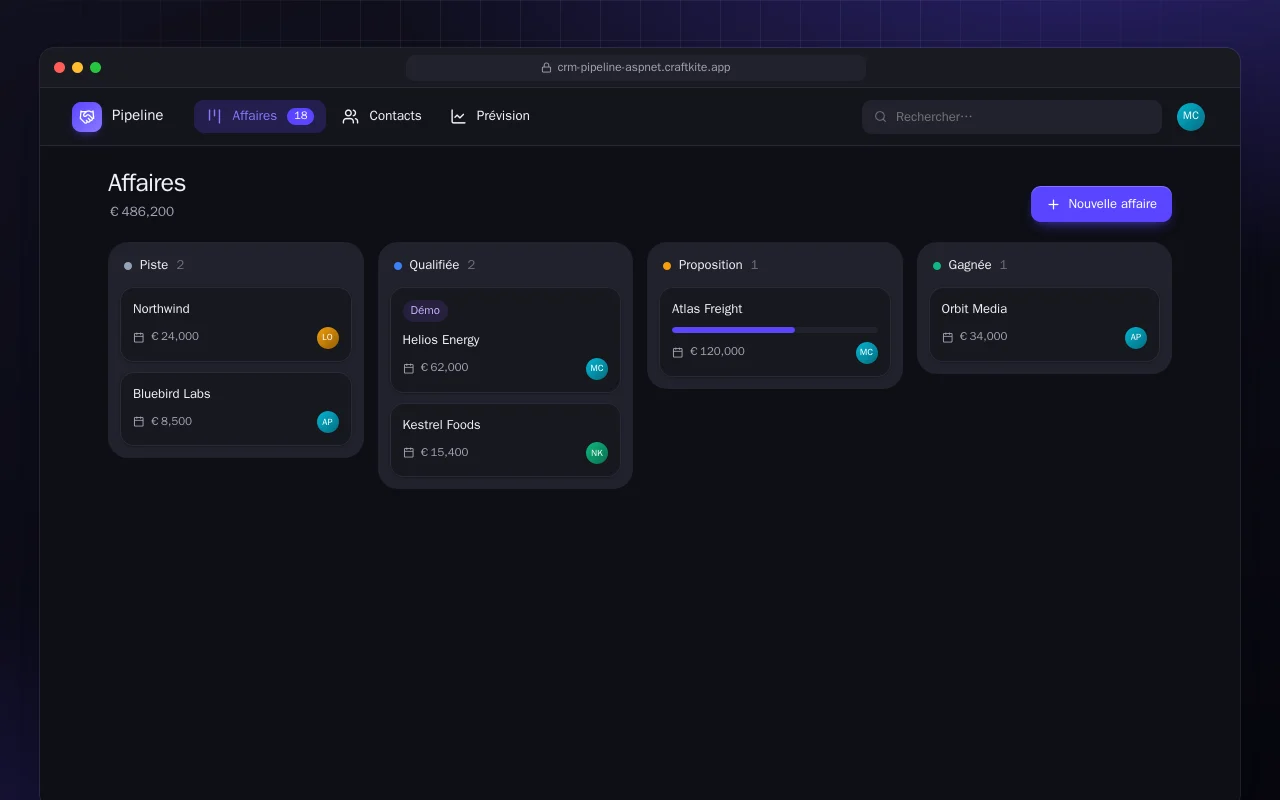1280x800 pixels.
Task: Click the browser address bar URL
Action: [x=635, y=68]
